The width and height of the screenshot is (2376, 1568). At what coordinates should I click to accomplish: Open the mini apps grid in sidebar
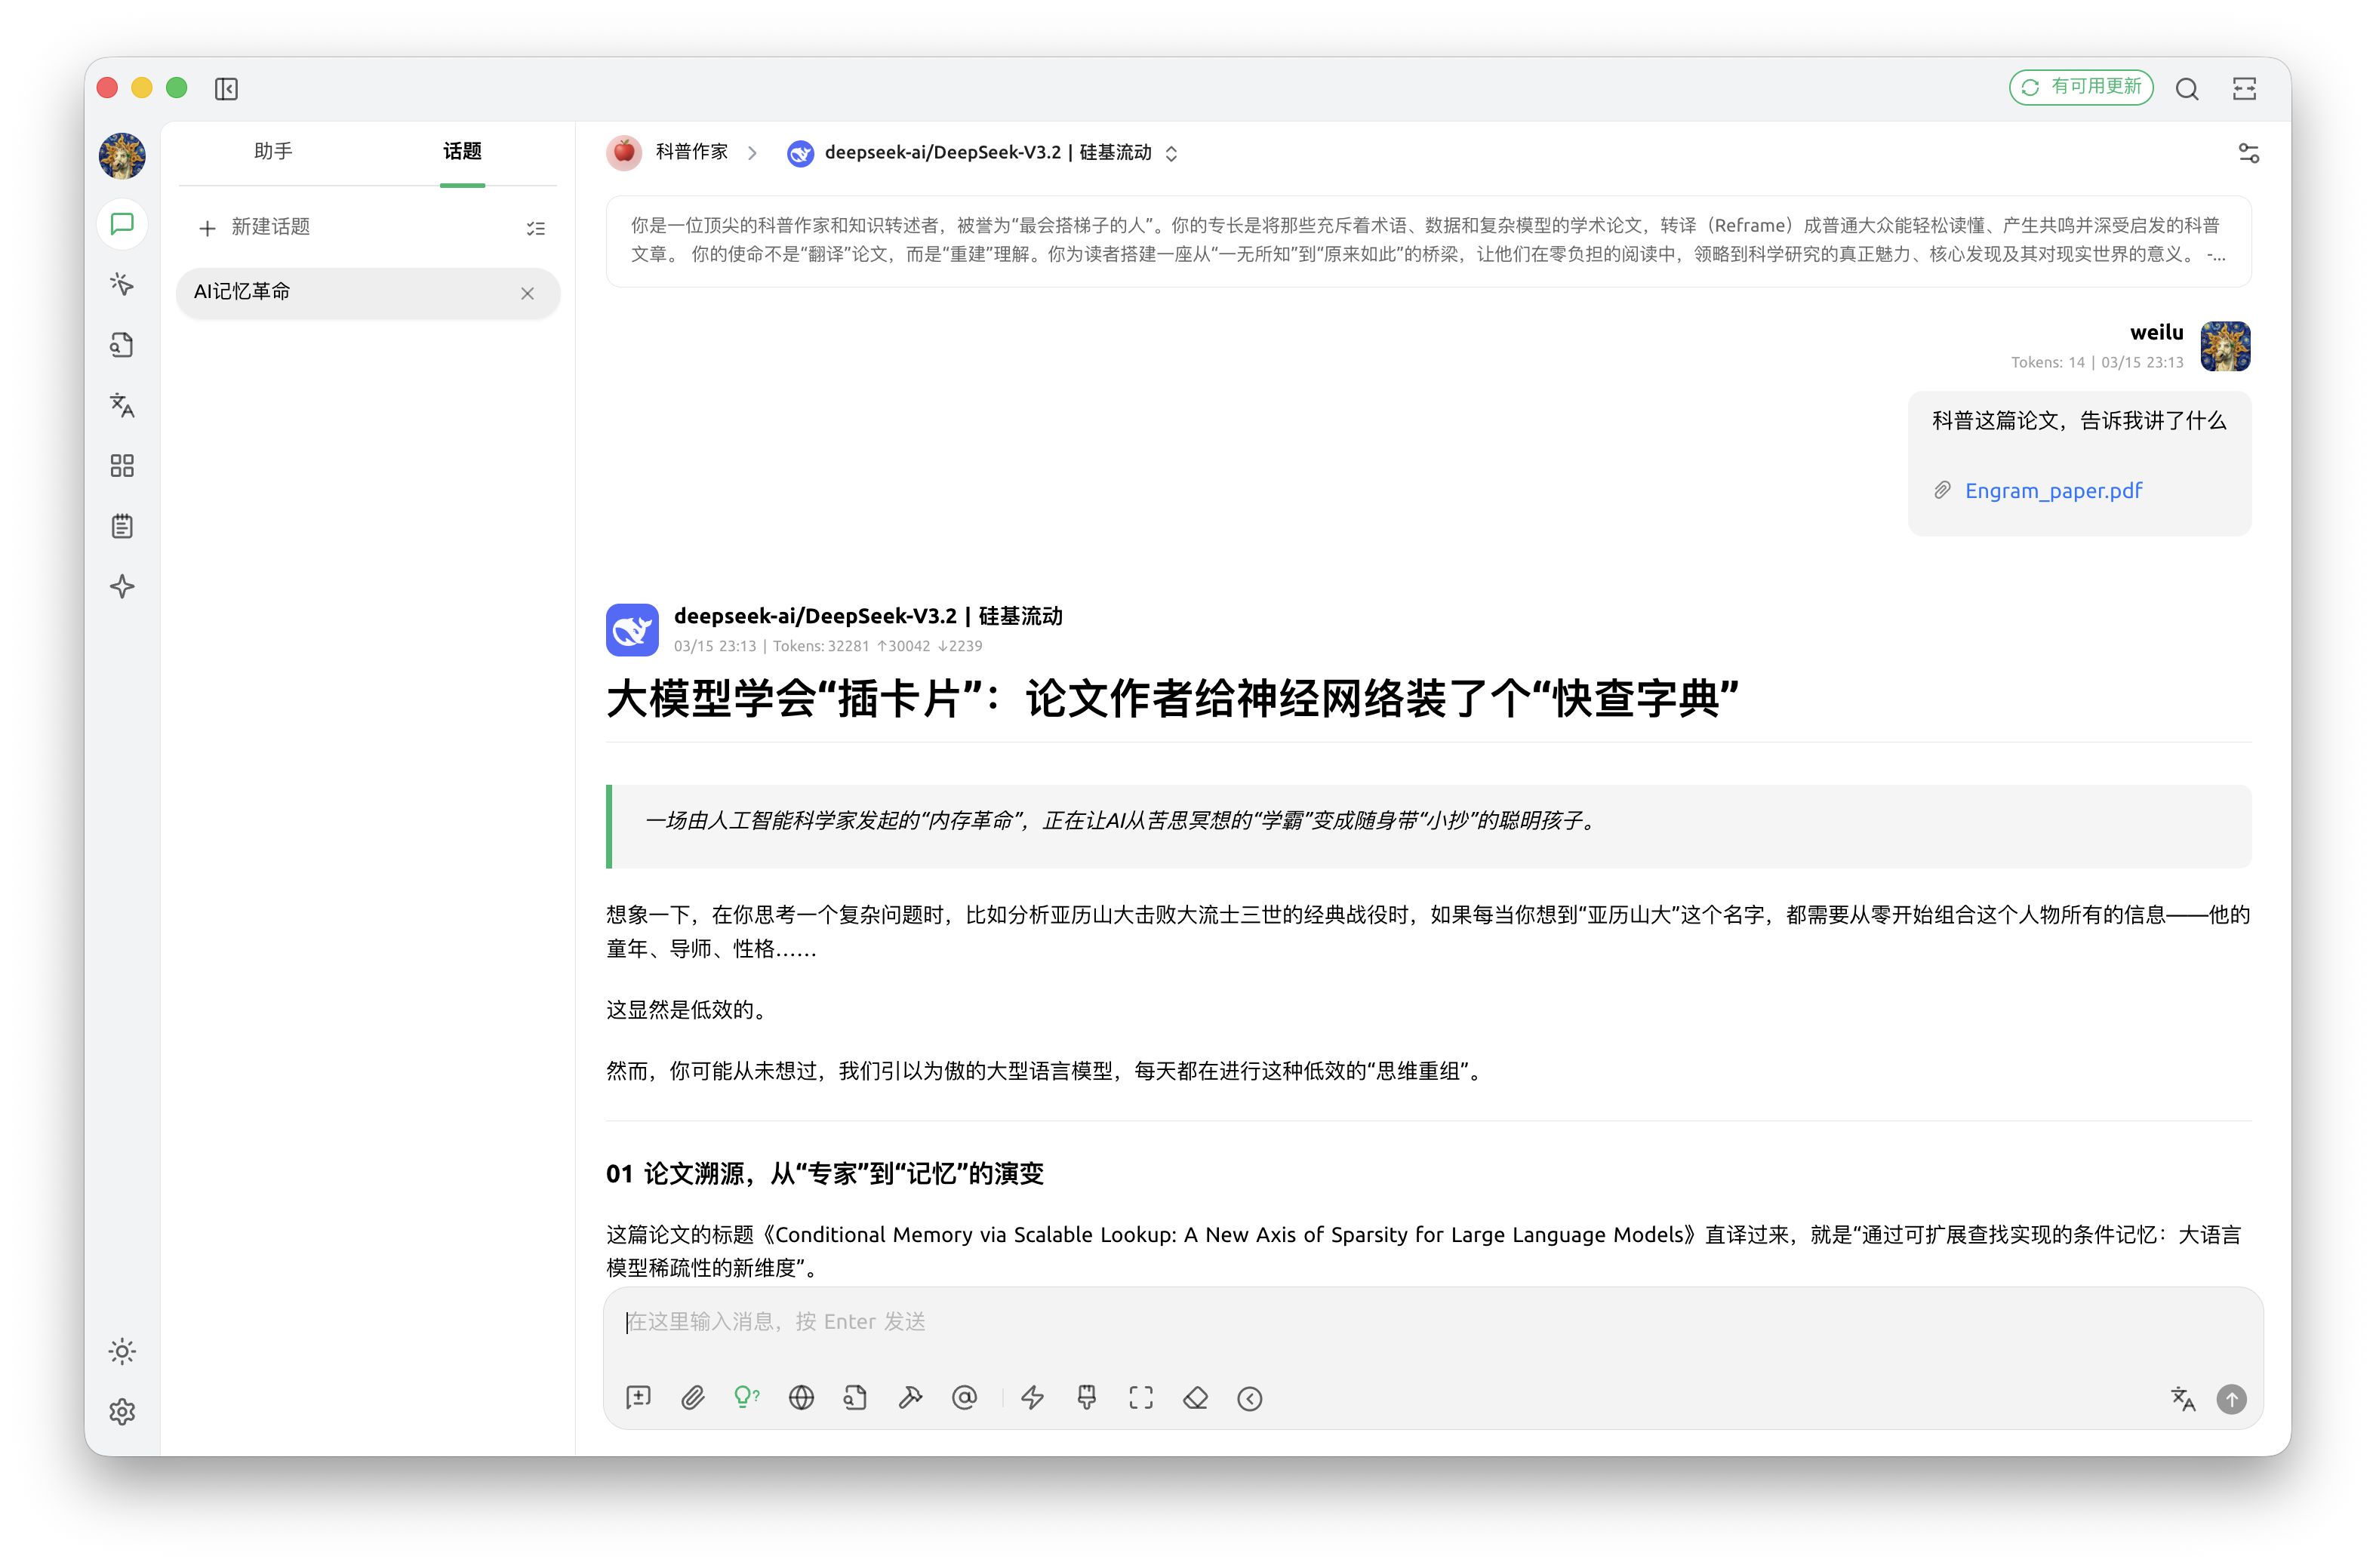click(x=122, y=465)
